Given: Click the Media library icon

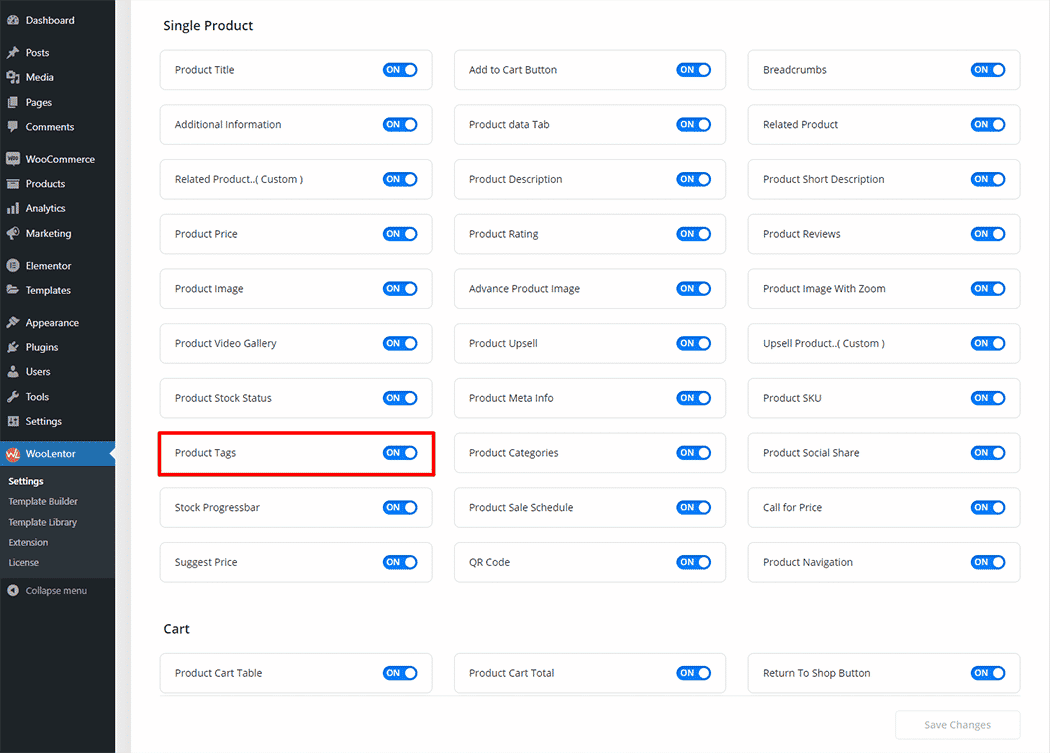Looking at the screenshot, I should (x=13, y=77).
